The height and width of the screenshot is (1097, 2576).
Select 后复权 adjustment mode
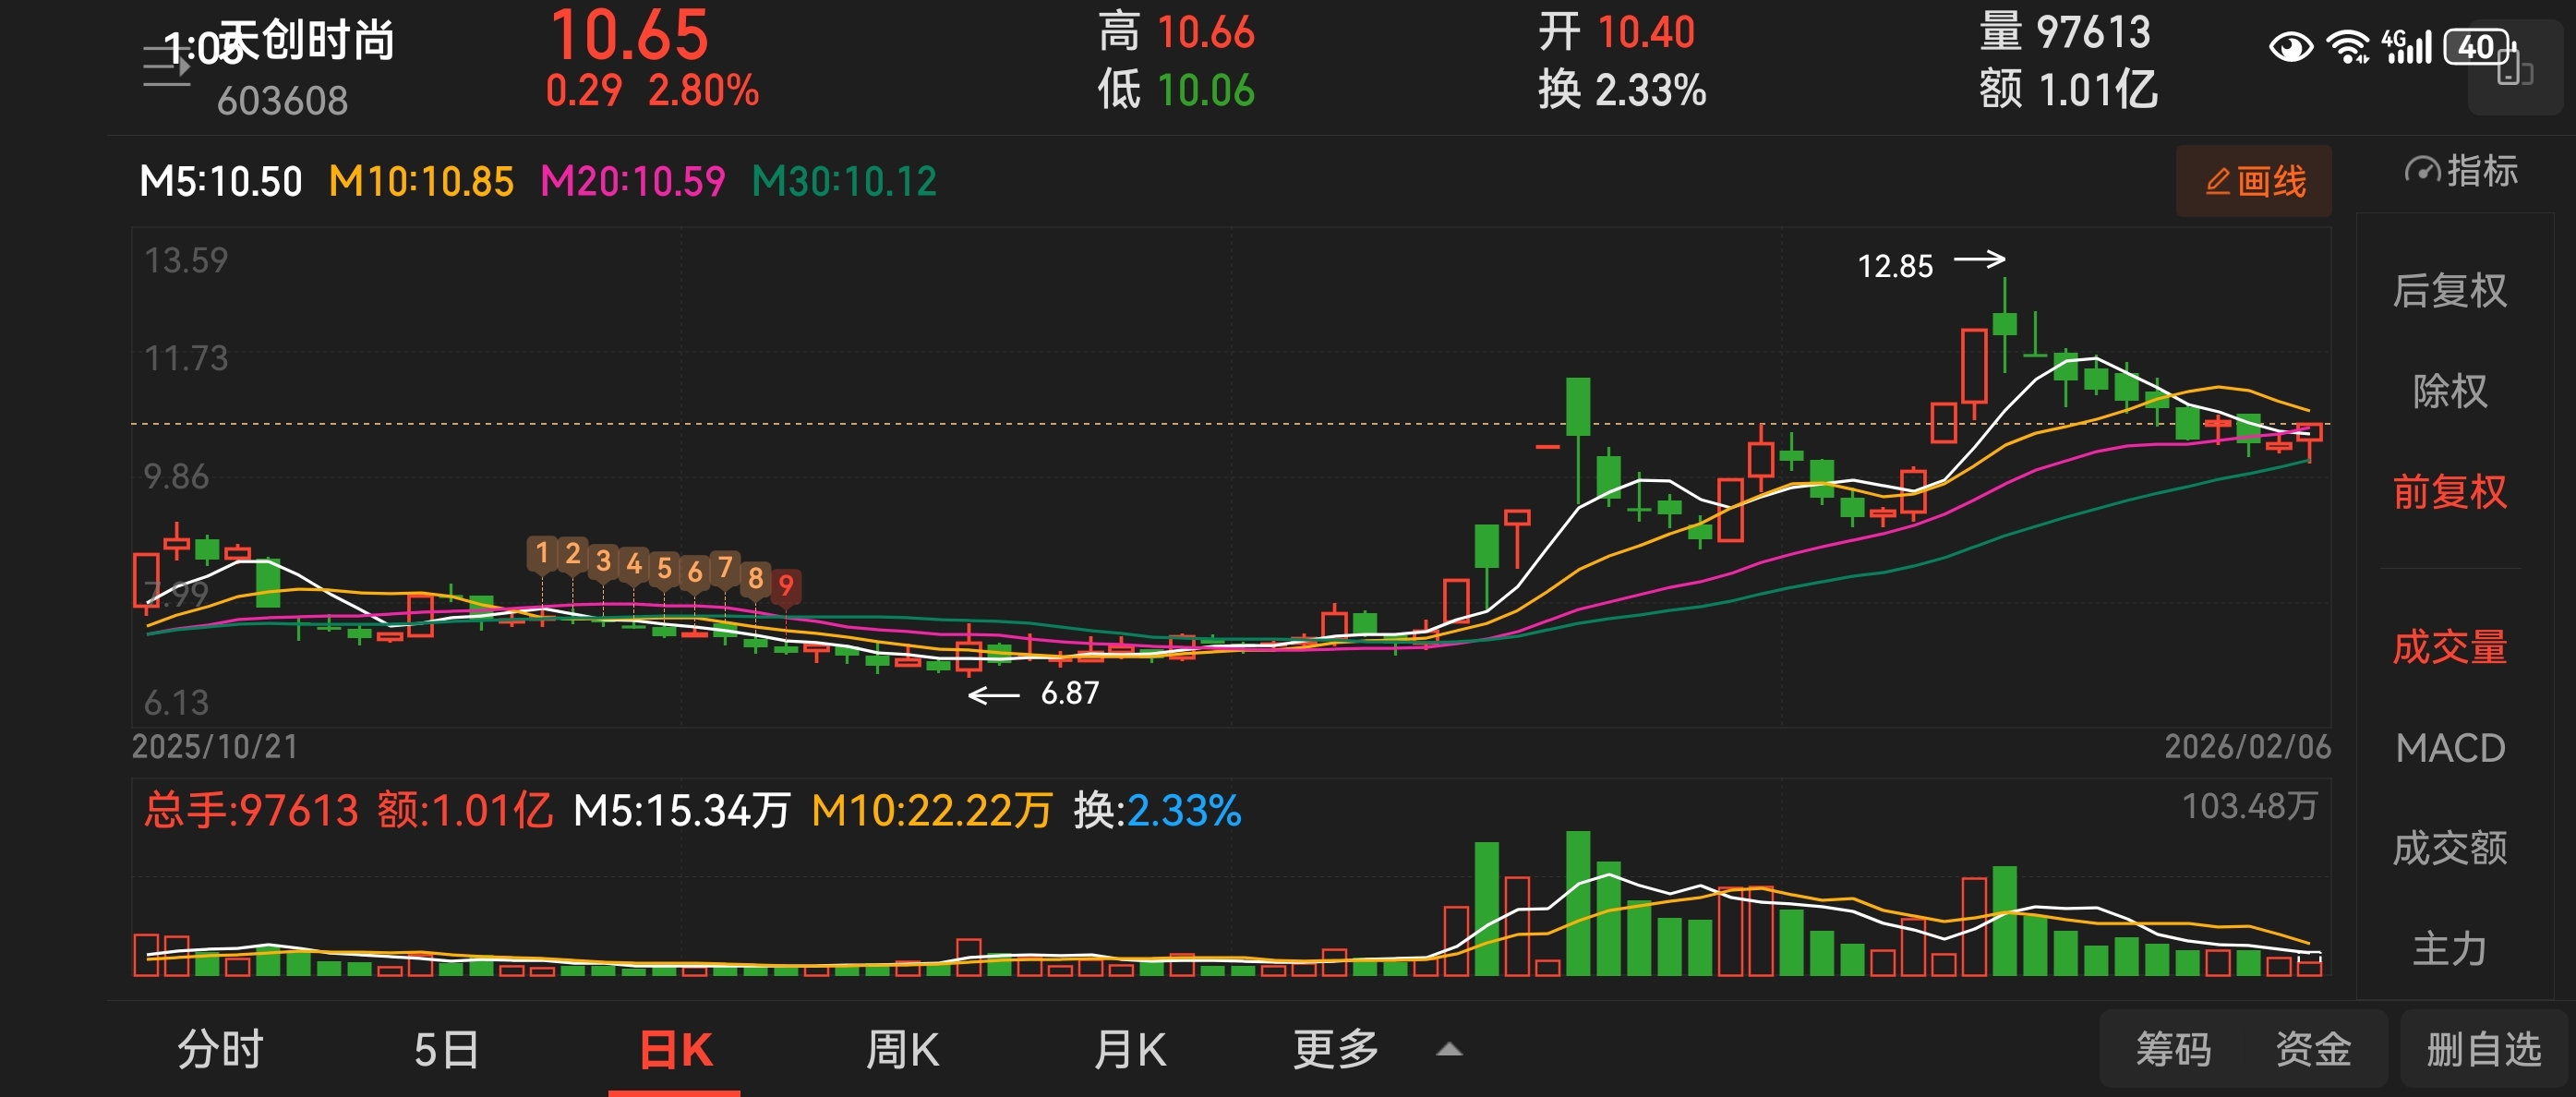[2449, 291]
